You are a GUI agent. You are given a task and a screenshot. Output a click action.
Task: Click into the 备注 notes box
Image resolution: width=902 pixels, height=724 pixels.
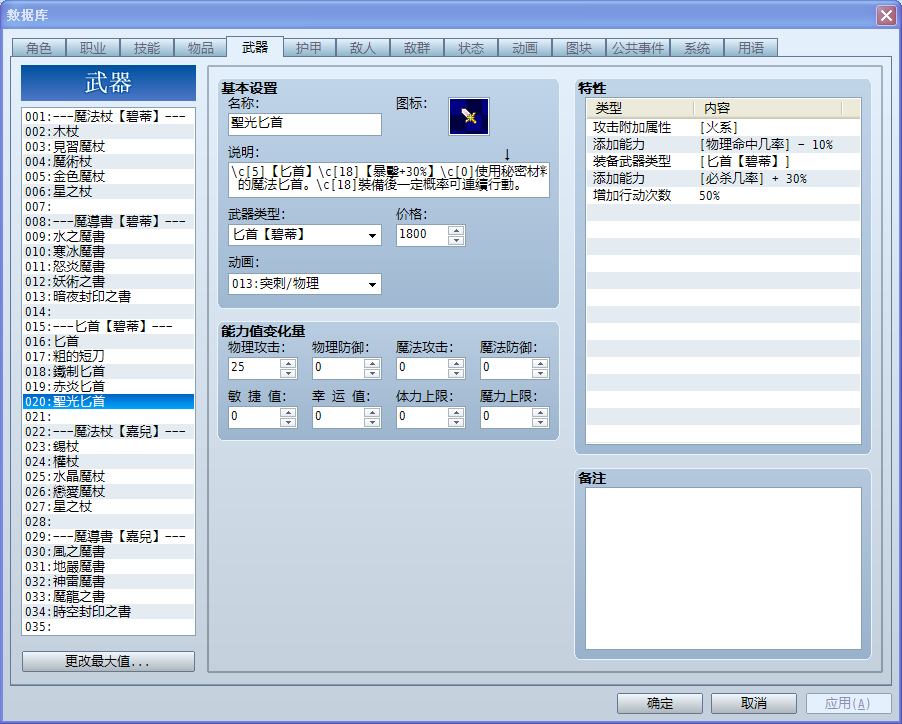[x=723, y=568]
